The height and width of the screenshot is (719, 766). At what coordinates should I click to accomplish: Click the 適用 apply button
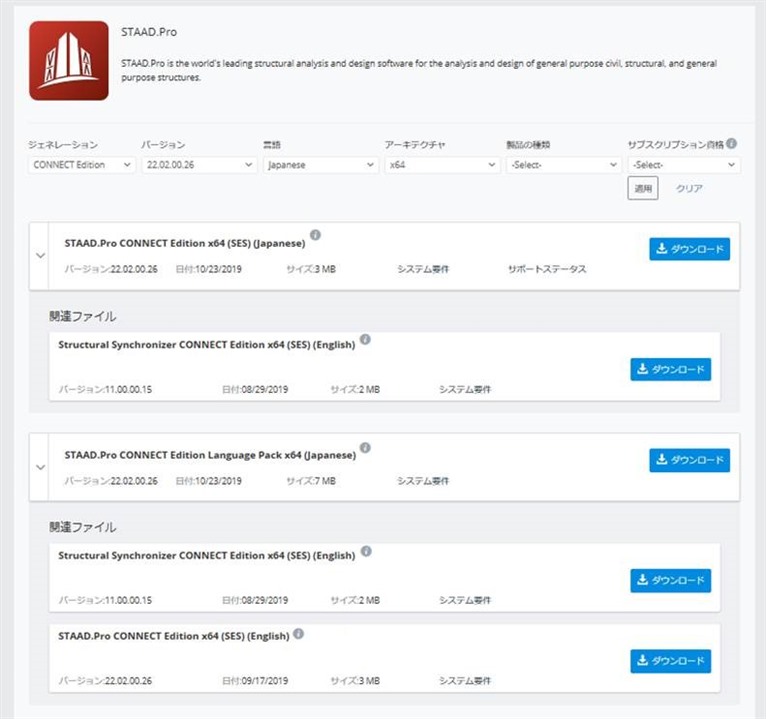point(643,189)
